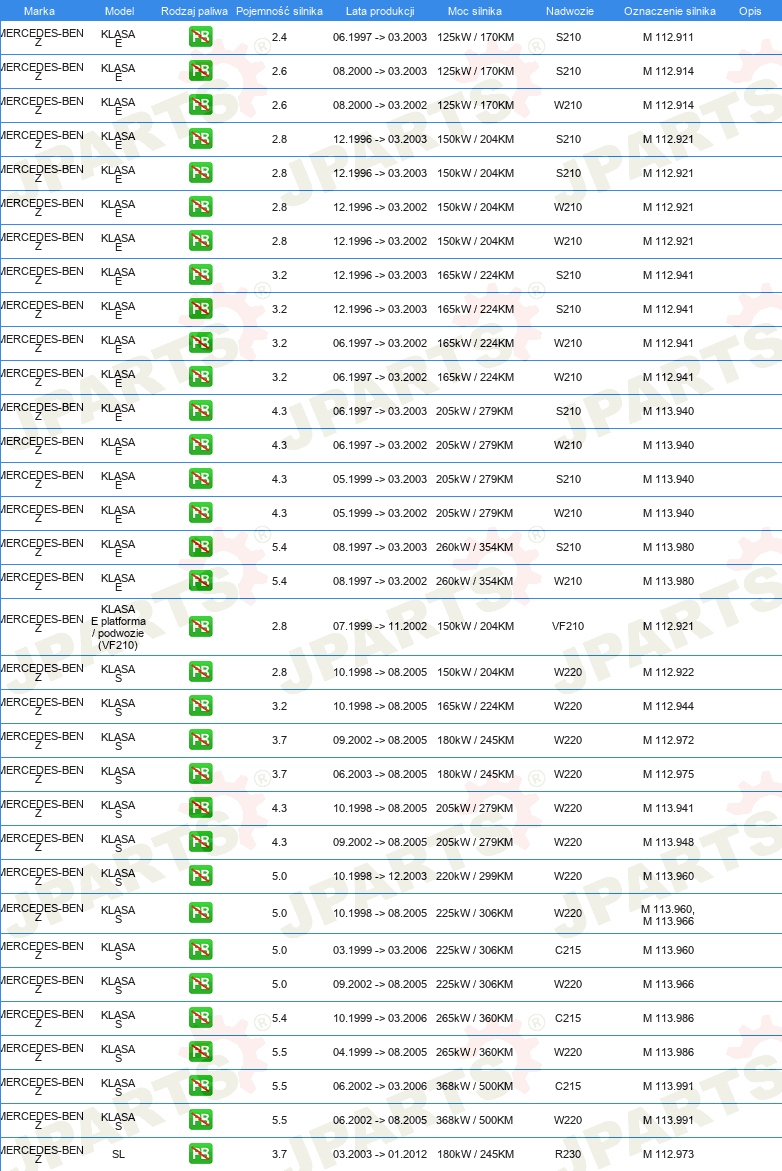The height and width of the screenshot is (1171, 782).
Task: Click fuel icon in 5.0 C215 M 113.960 row
Action: tap(200, 950)
